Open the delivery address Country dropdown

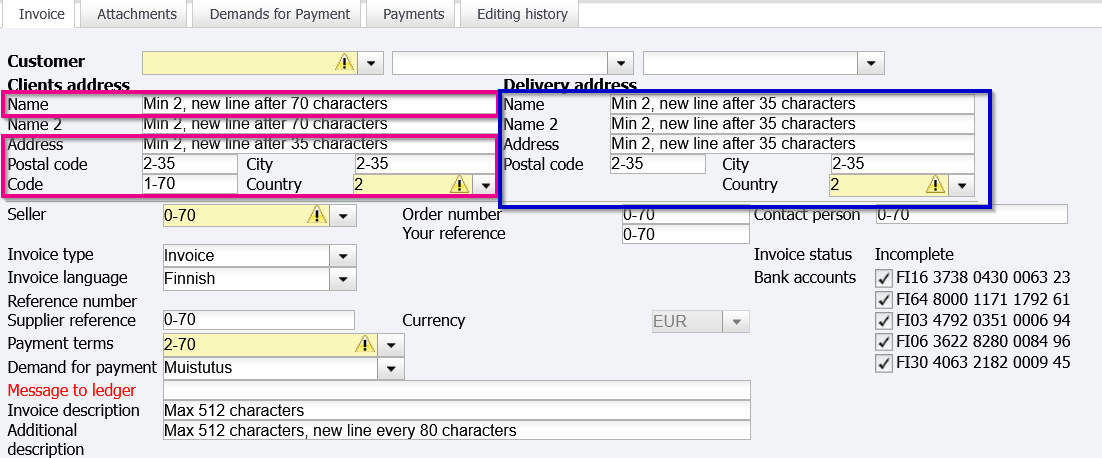point(961,185)
